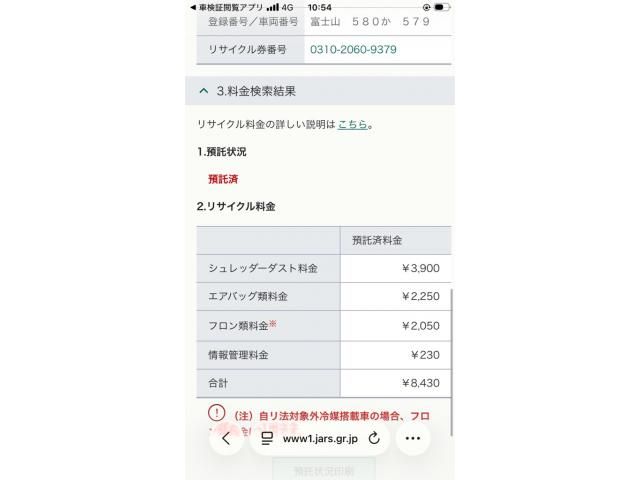The width and height of the screenshot is (640, 480).
Task: Collapse section via 3.料金検索結果 header text
Action: point(256,91)
